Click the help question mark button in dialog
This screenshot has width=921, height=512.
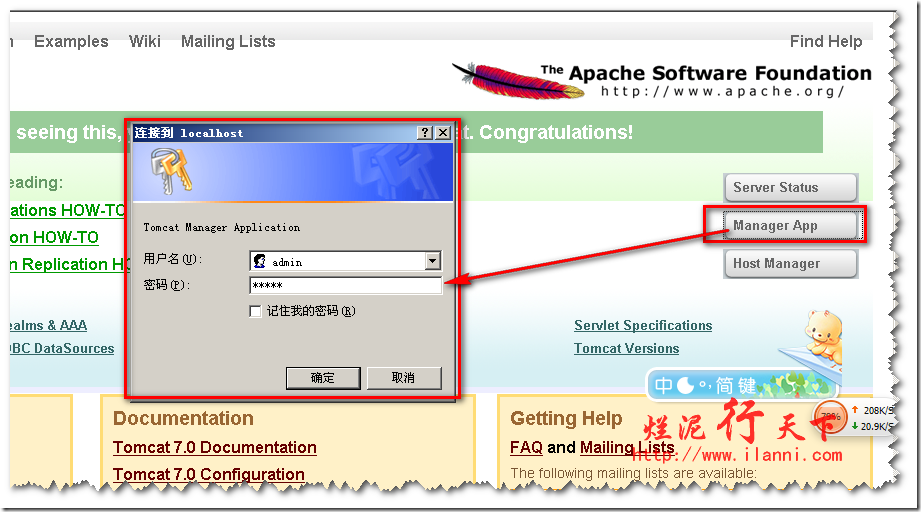[424, 132]
